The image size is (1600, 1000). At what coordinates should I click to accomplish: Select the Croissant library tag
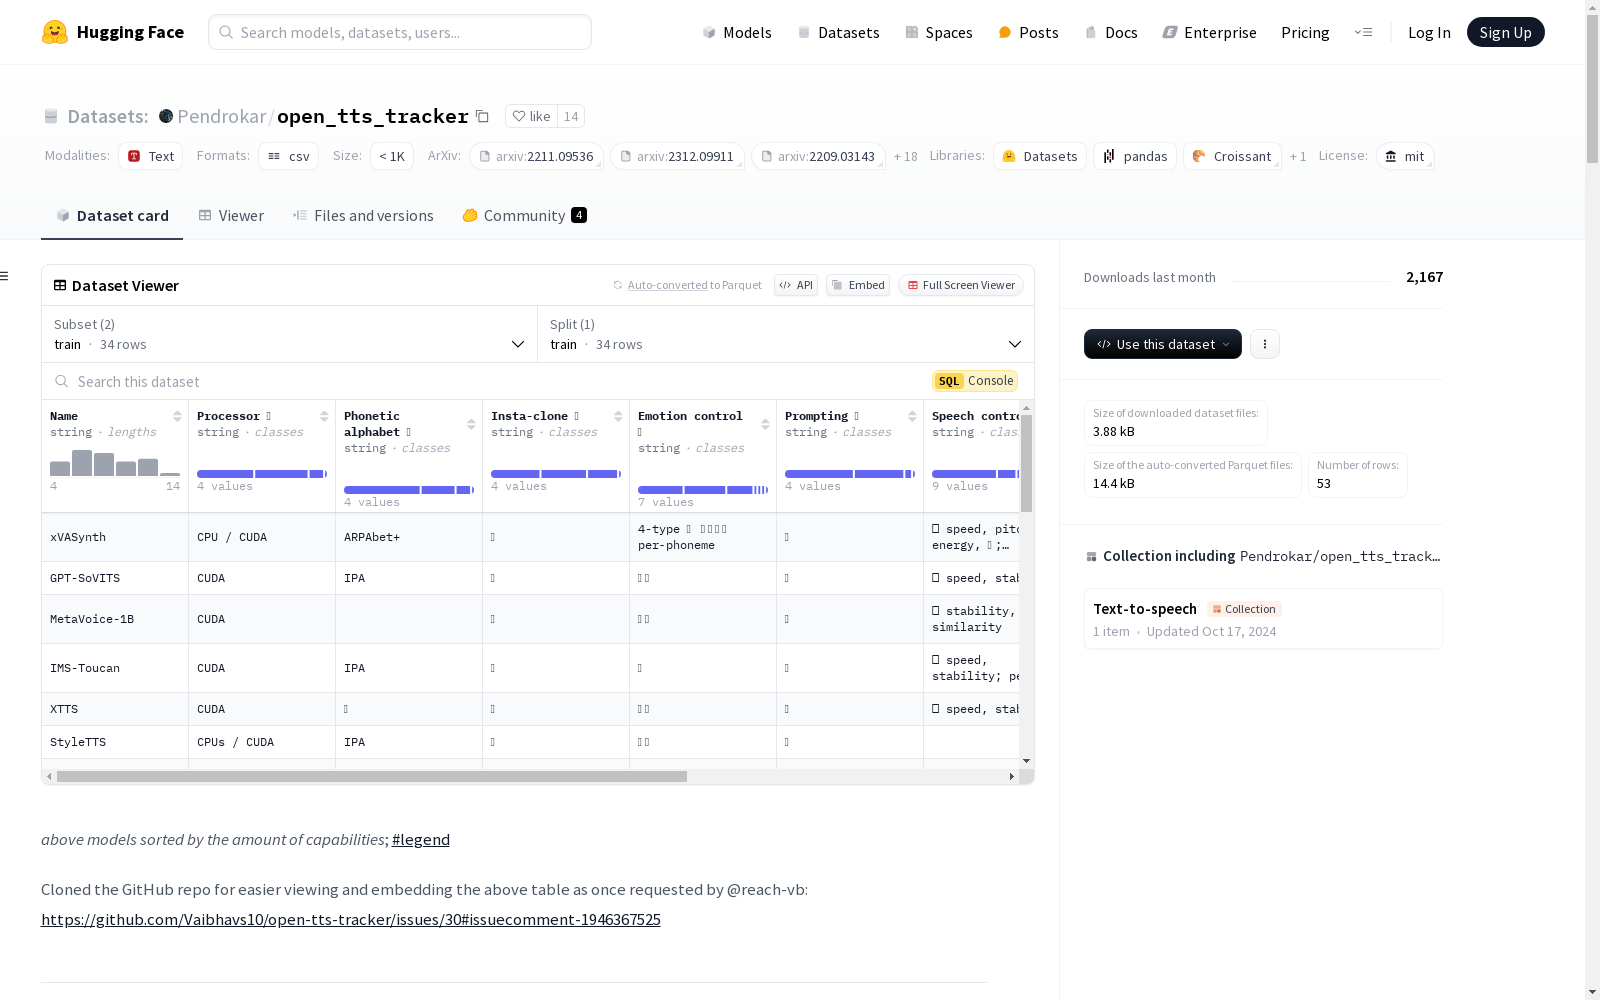click(x=1233, y=156)
